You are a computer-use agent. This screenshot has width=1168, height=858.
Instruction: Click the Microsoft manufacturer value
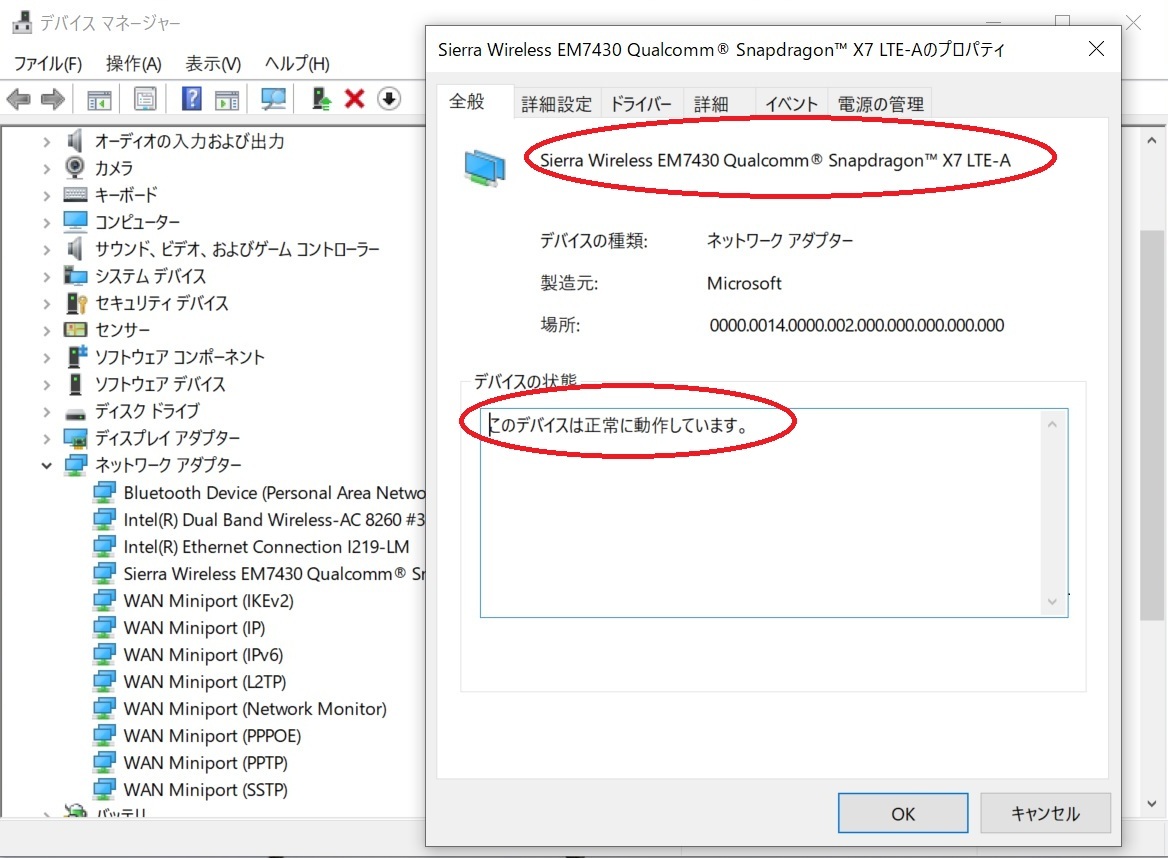(x=744, y=283)
